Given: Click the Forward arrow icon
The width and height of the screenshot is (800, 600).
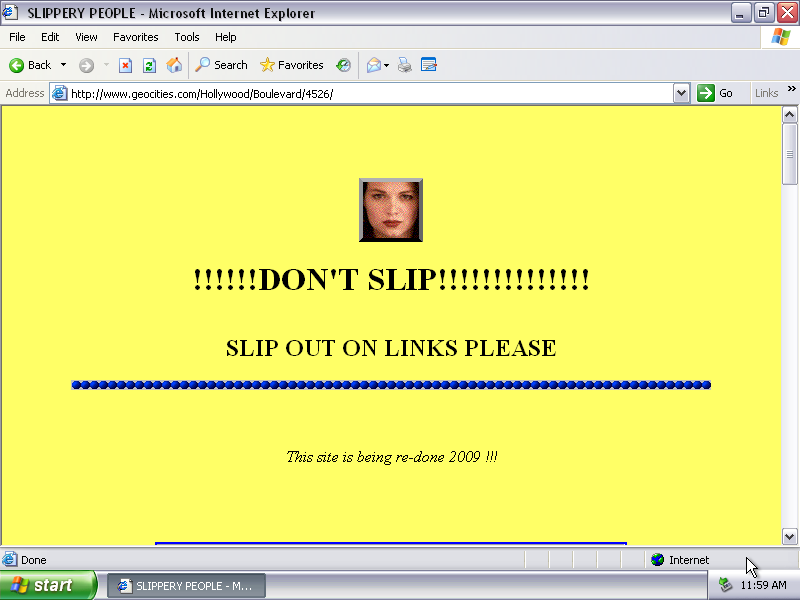Looking at the screenshot, I should click(x=86, y=65).
